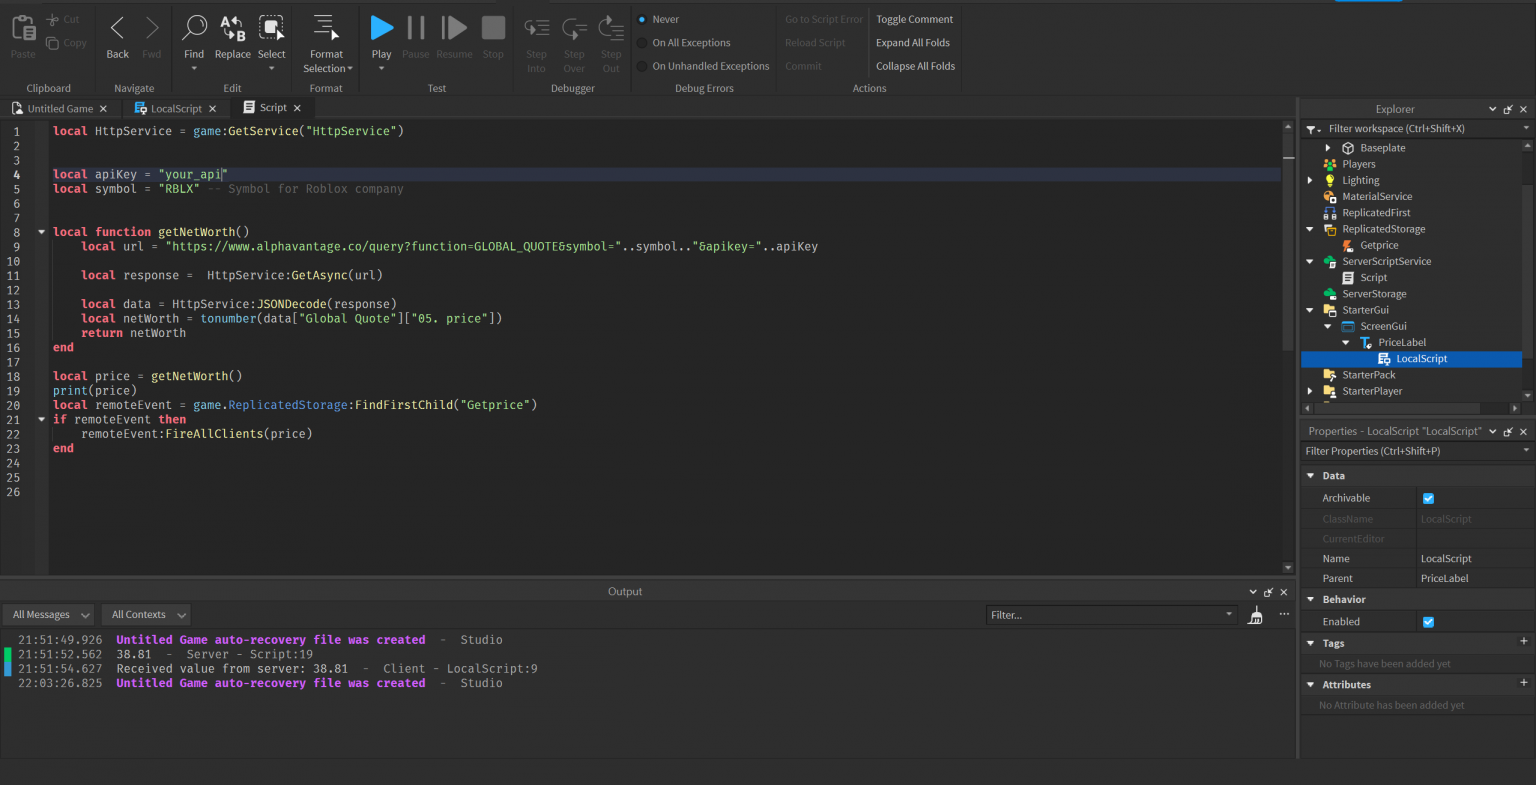Clear the Output with the broom icon
The height and width of the screenshot is (785, 1536).
coord(1256,615)
